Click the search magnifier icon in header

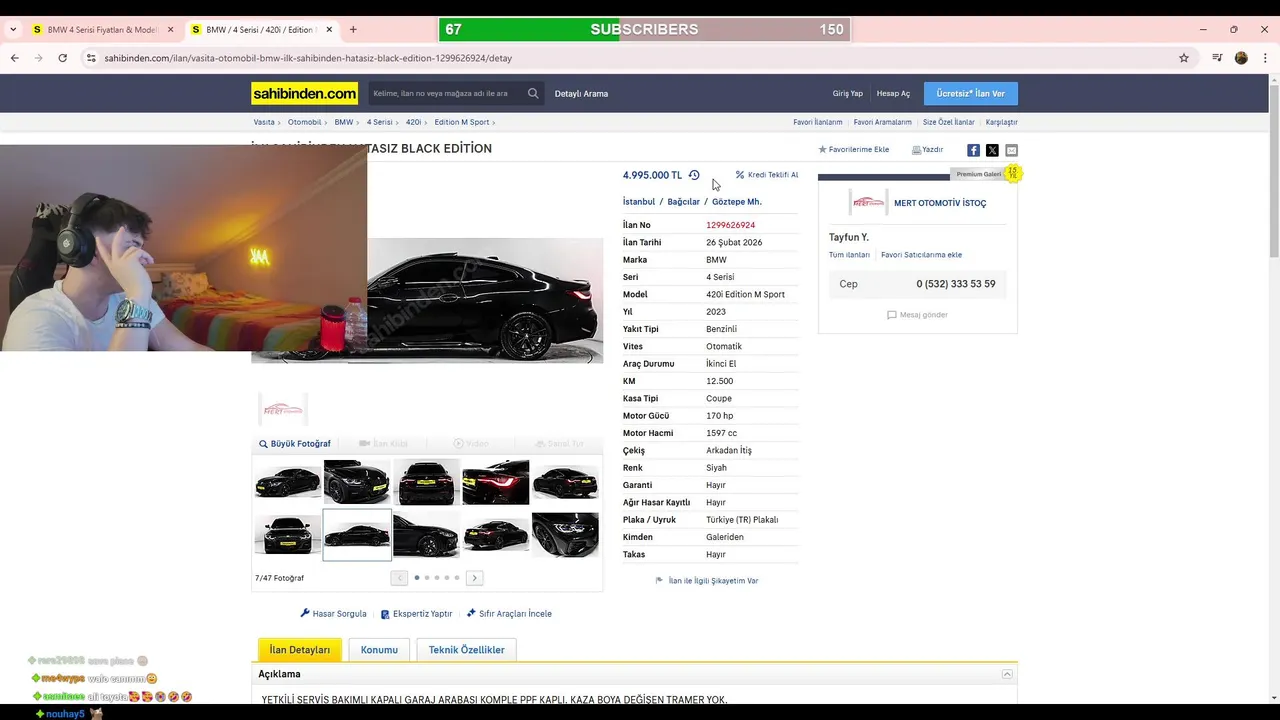tap(533, 93)
